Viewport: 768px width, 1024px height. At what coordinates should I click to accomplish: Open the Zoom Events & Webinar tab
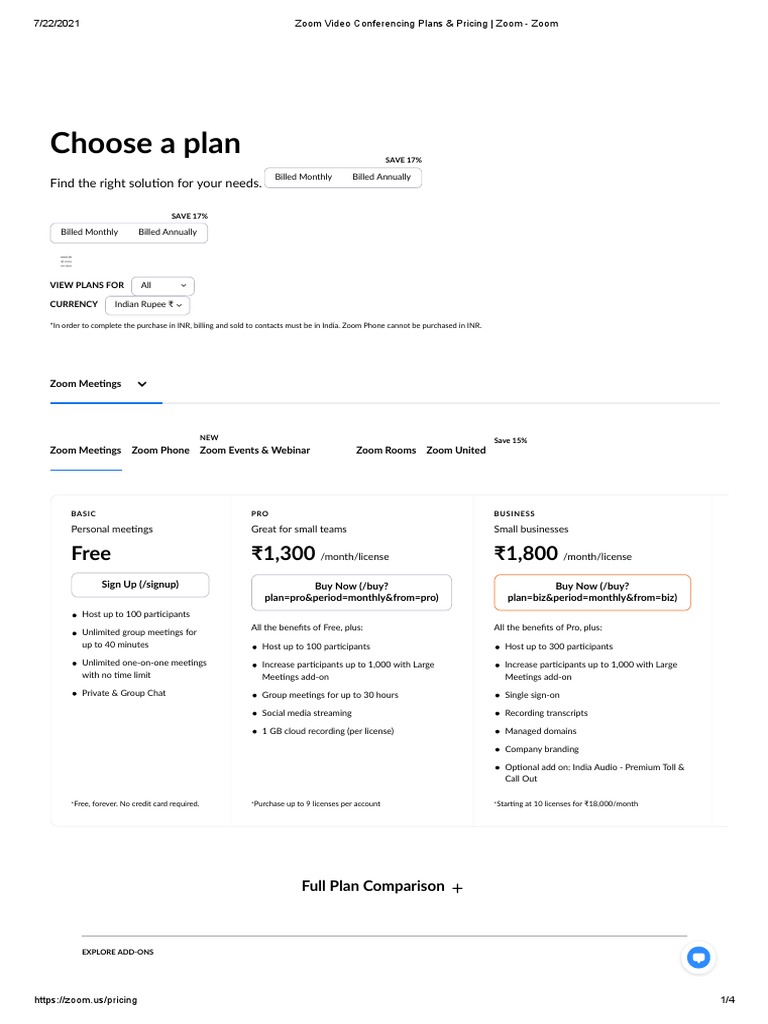pyautogui.click(x=255, y=450)
